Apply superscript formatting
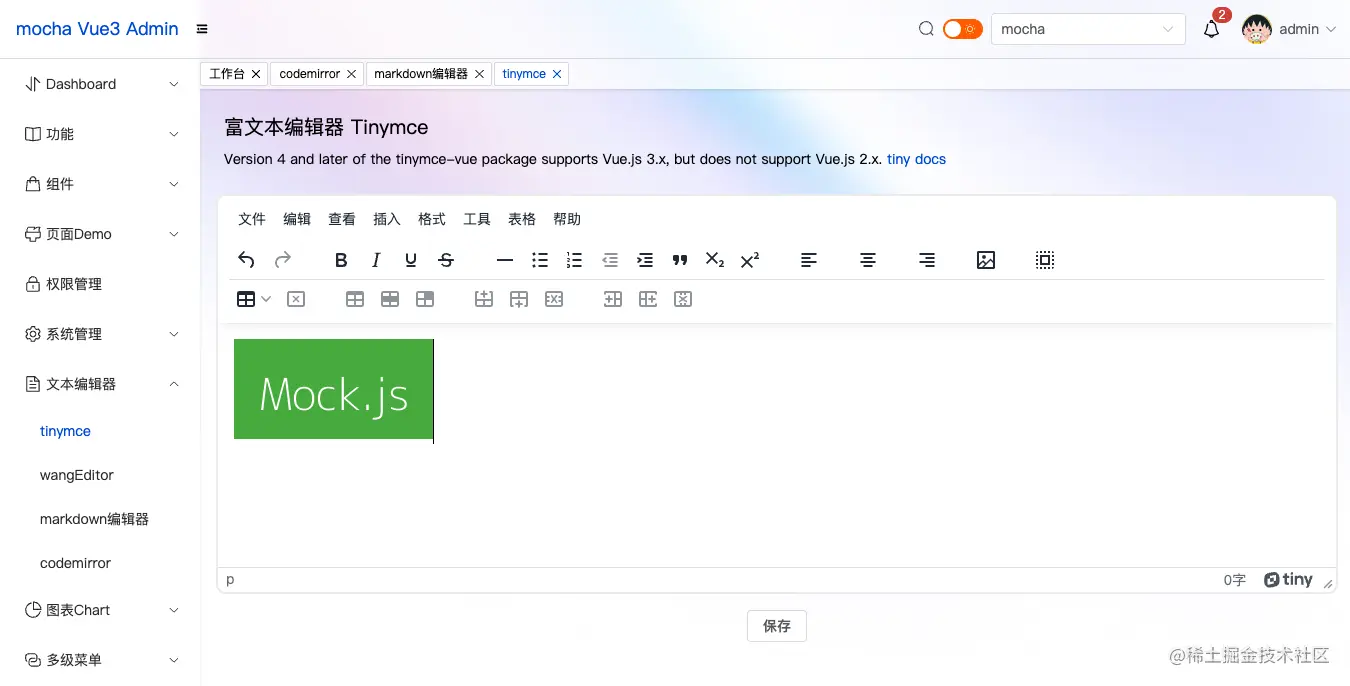Image resolution: width=1350 pixels, height=686 pixels. click(x=750, y=260)
